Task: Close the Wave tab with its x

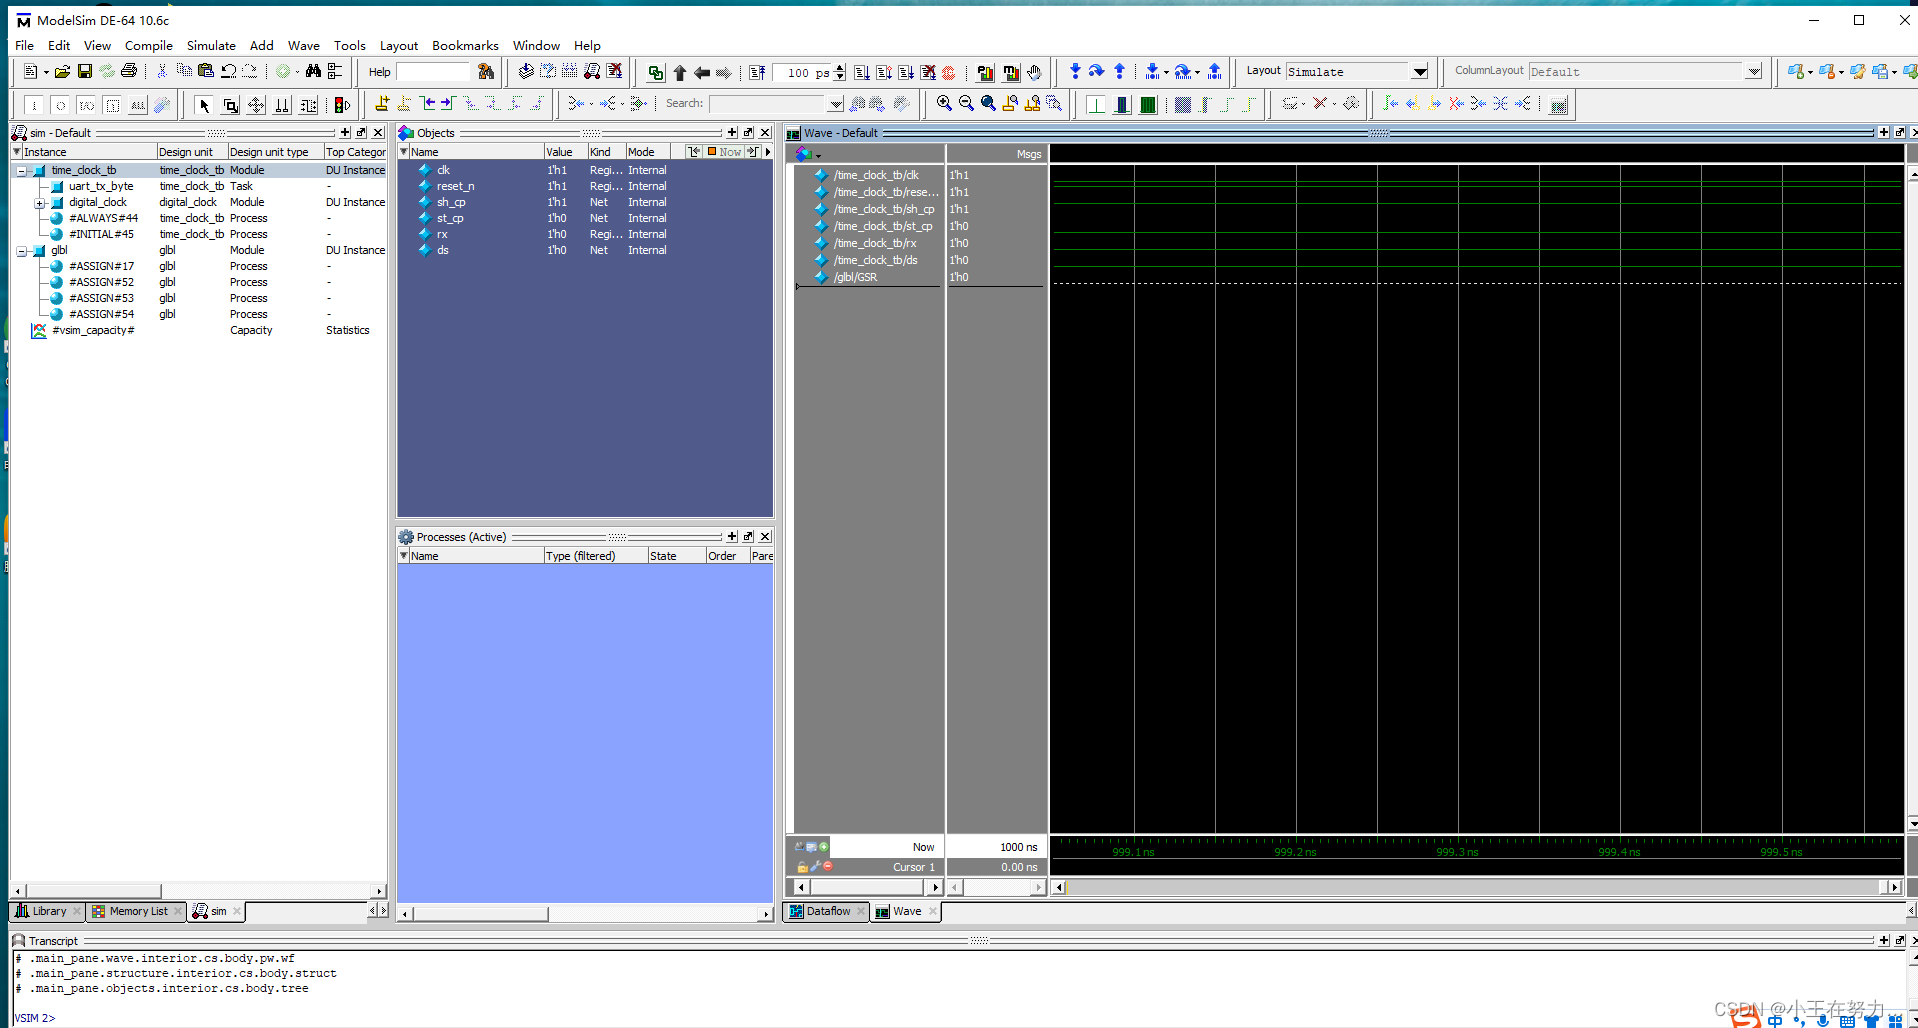Action: (932, 911)
